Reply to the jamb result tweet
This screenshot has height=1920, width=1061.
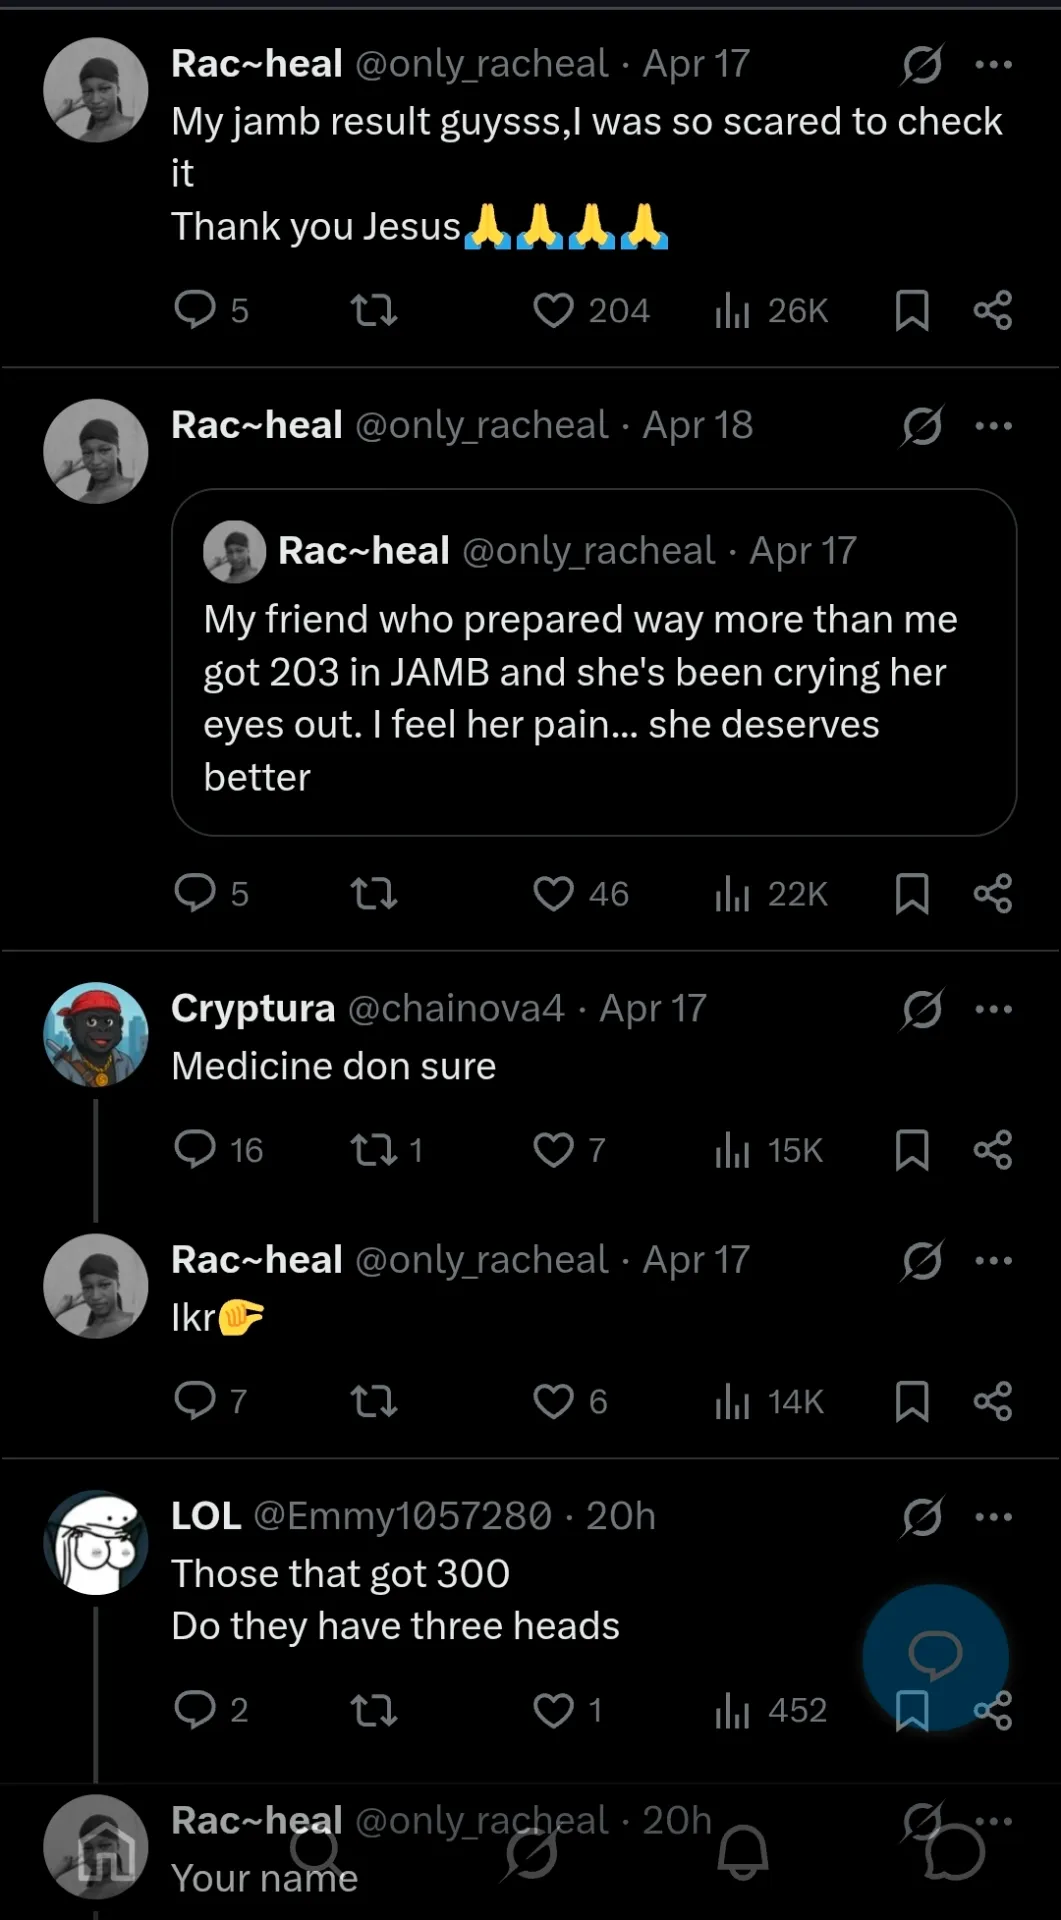(195, 310)
